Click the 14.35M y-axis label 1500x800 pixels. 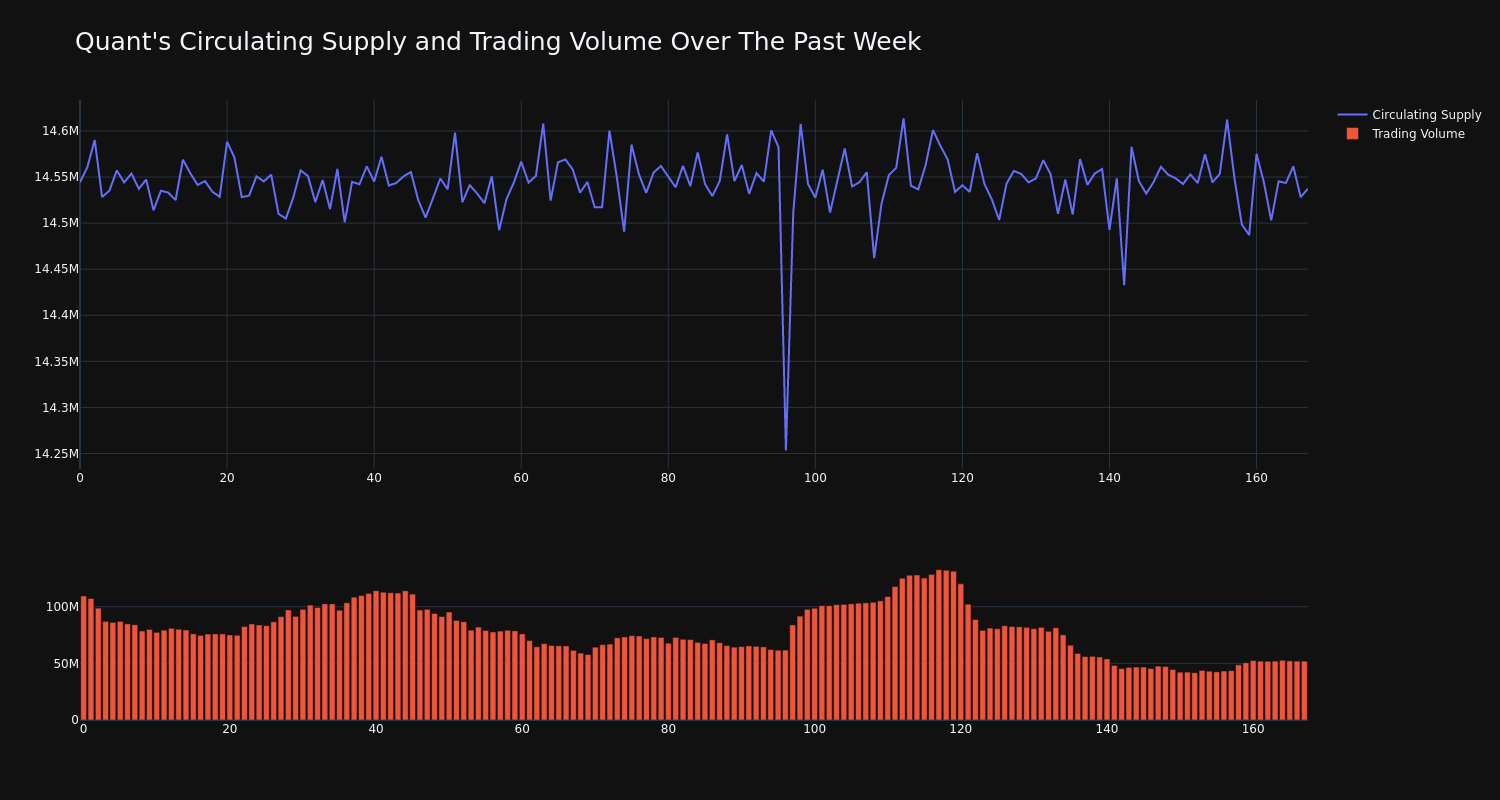coord(56,361)
